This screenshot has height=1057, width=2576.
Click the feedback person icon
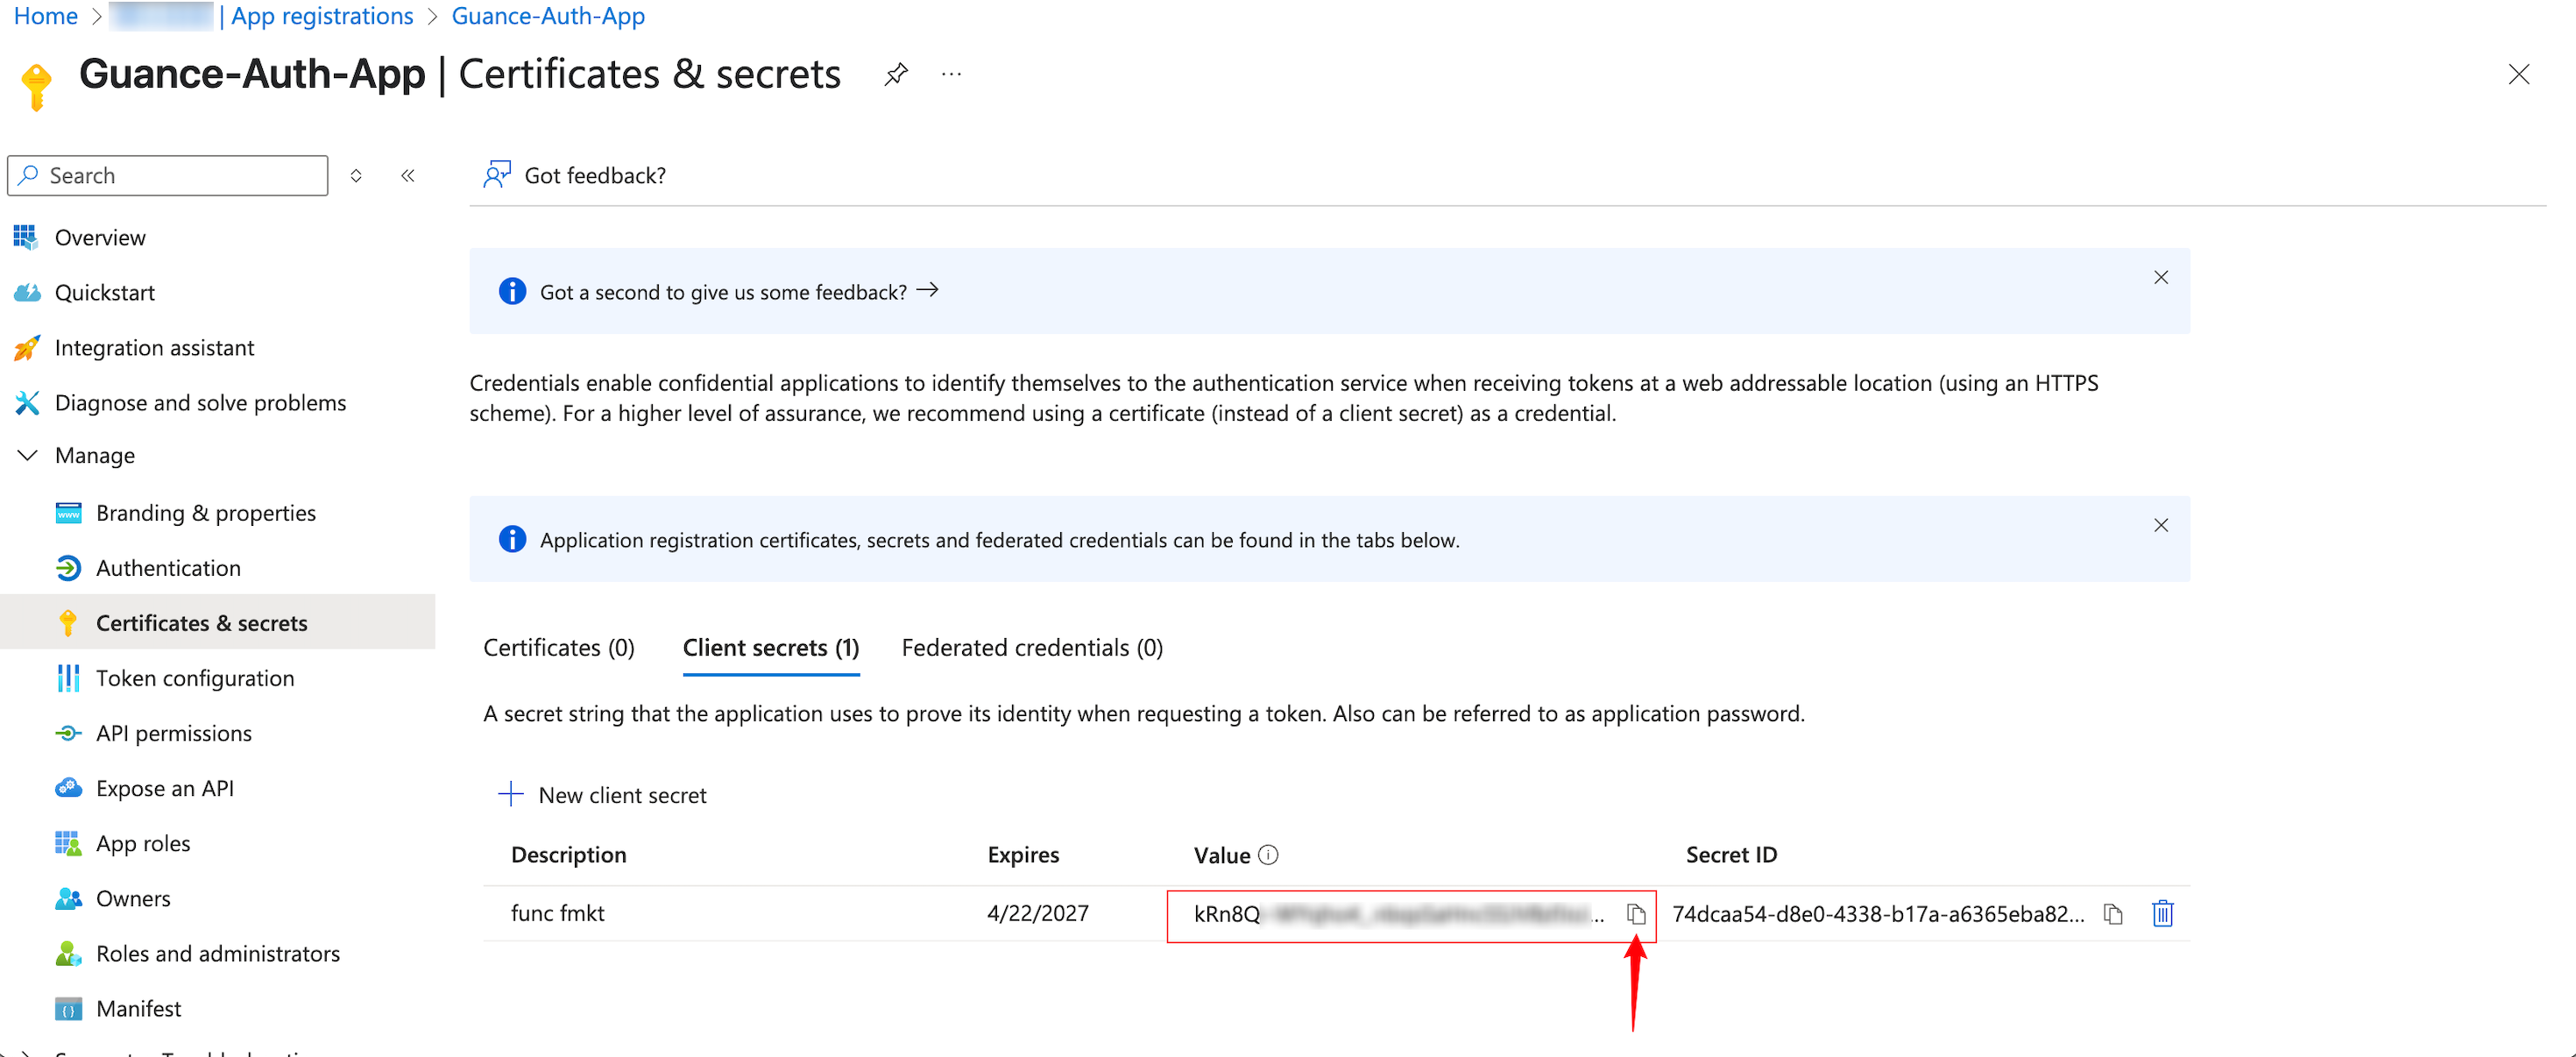pos(497,176)
